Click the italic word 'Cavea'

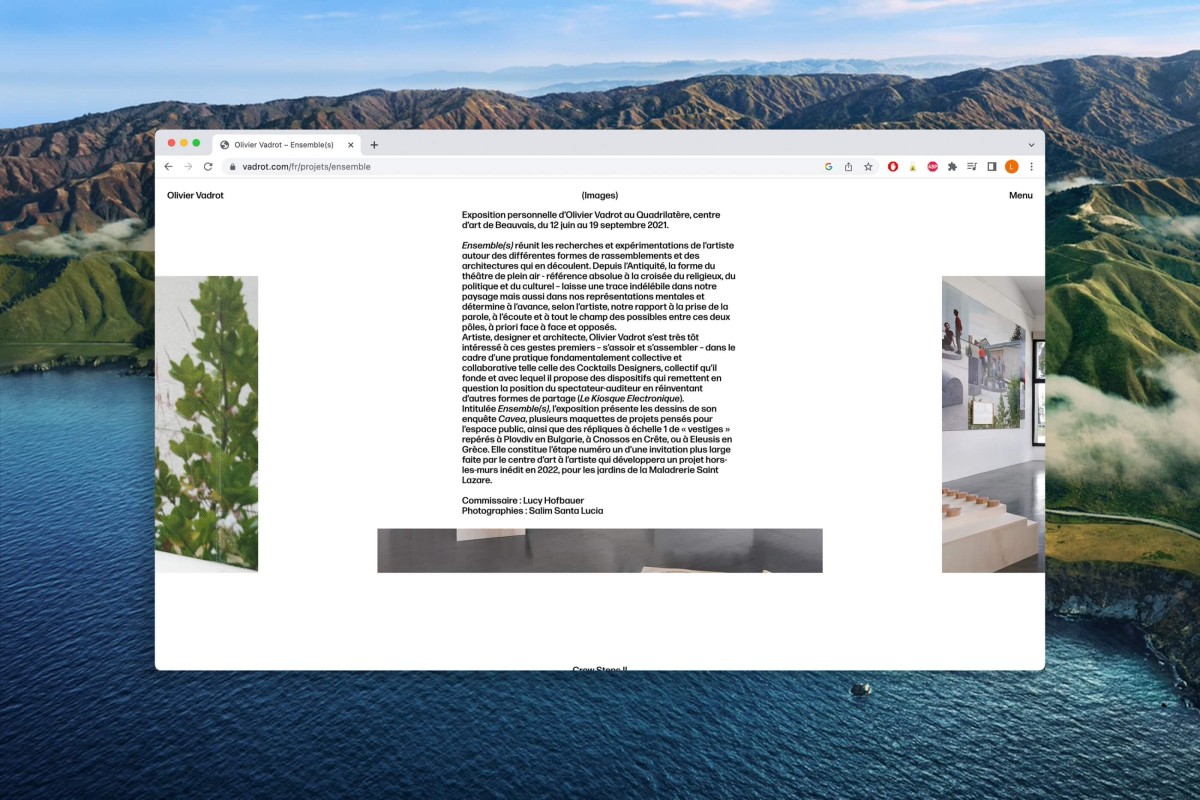pos(512,420)
